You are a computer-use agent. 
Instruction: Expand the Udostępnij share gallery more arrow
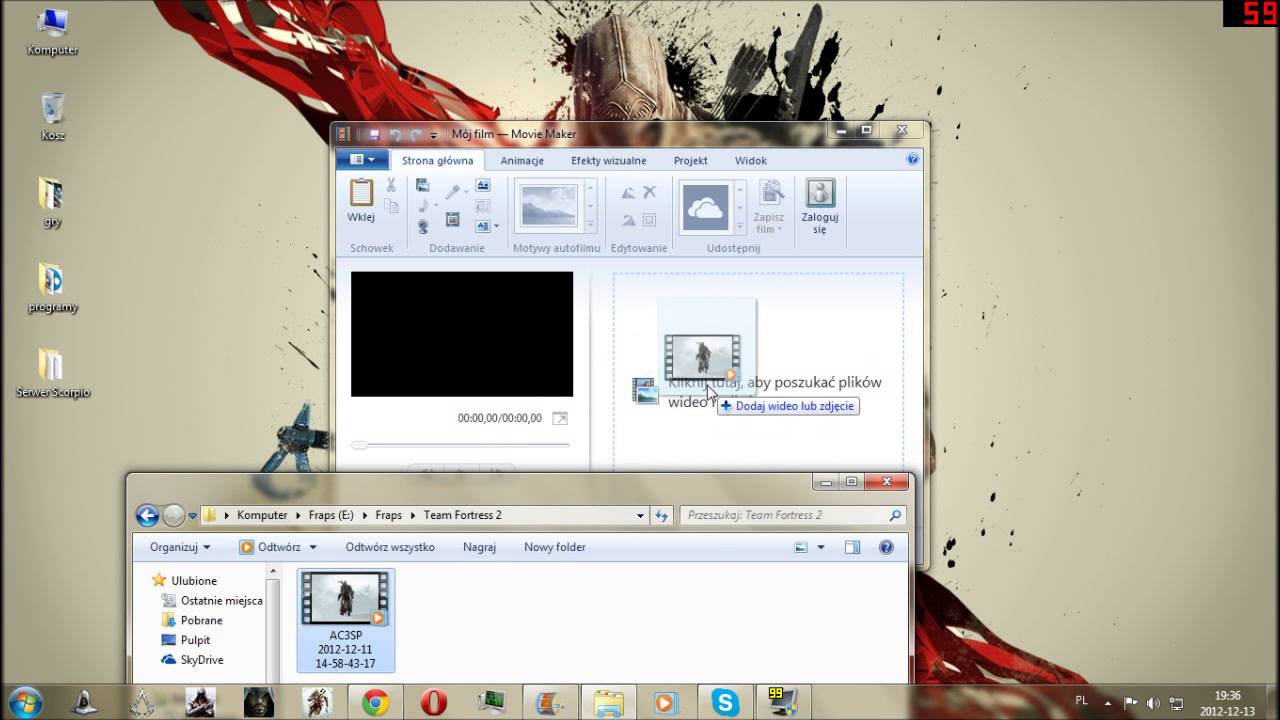[741, 225]
